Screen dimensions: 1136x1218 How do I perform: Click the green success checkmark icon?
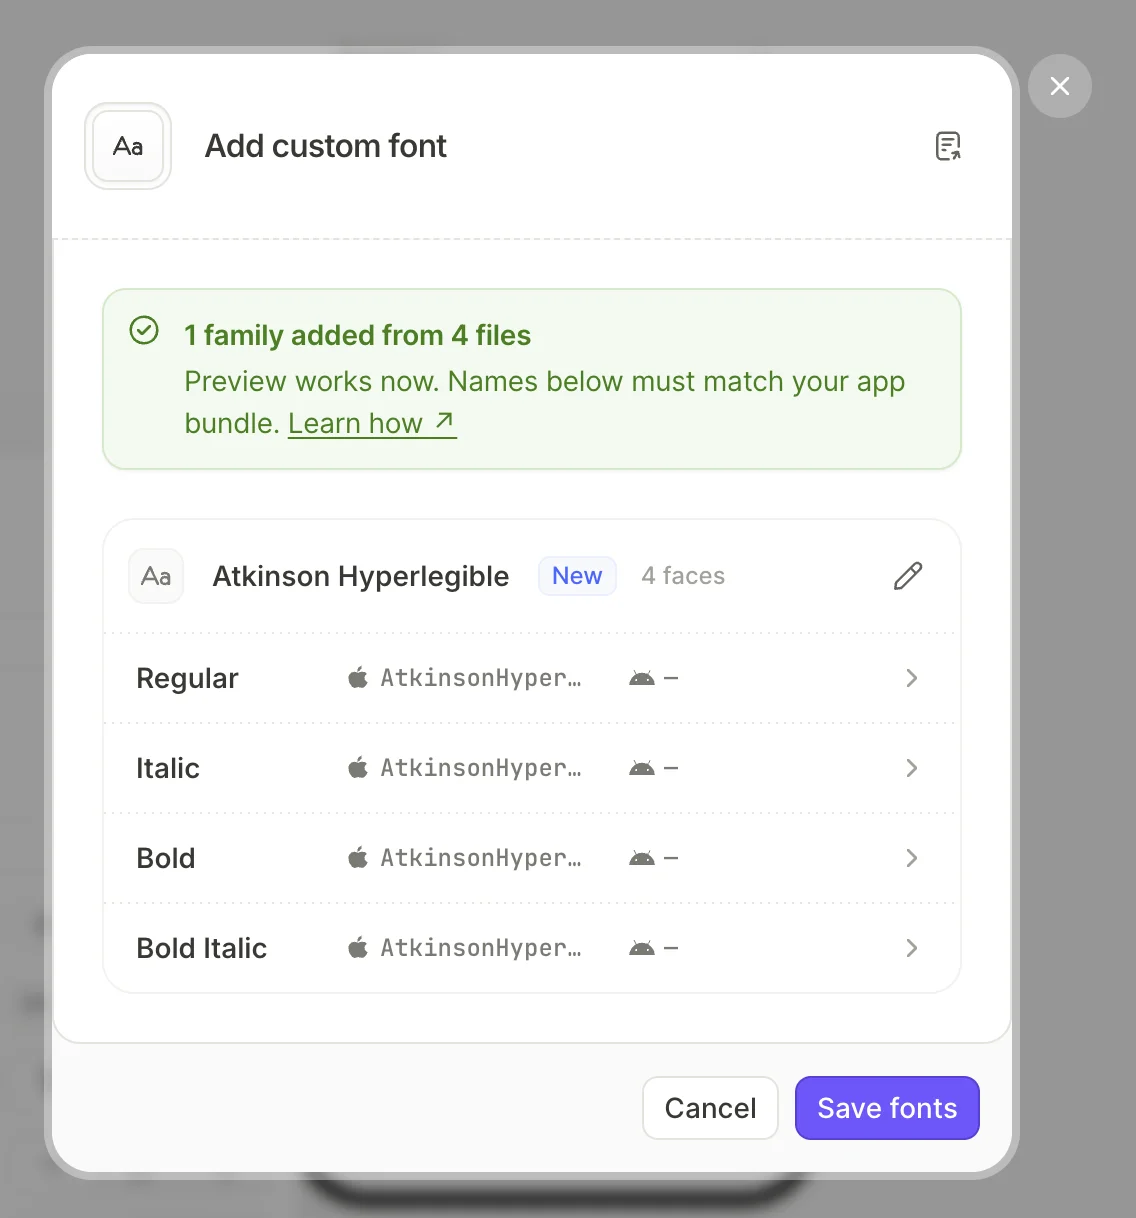coord(144,330)
